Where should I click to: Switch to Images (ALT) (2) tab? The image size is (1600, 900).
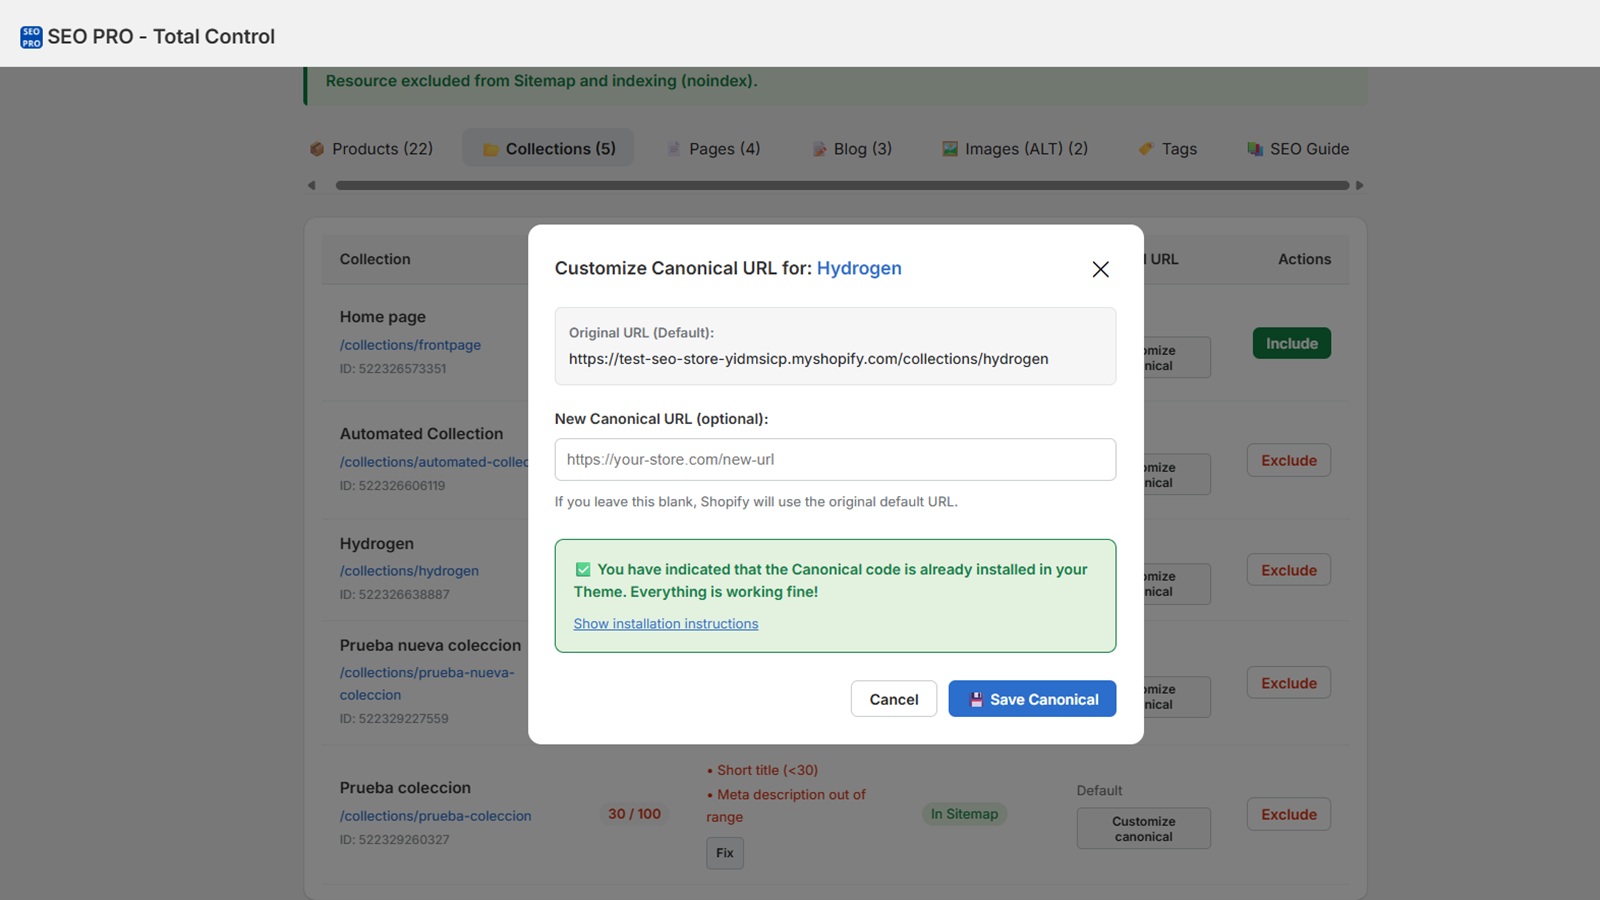coord(1014,149)
